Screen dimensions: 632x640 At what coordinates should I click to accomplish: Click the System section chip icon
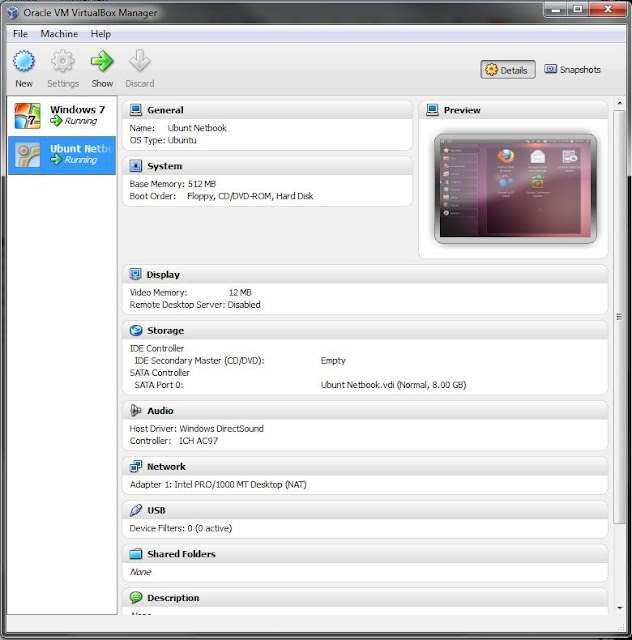tap(136, 166)
